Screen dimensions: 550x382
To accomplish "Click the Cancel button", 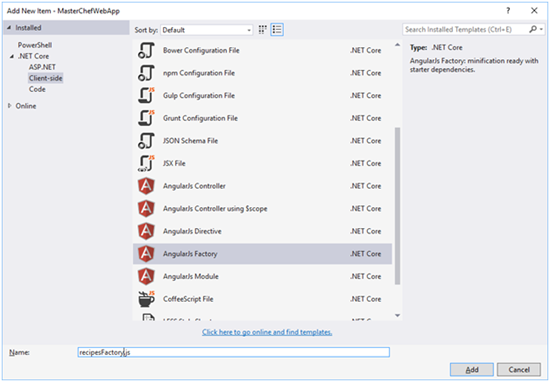I will click(x=519, y=369).
